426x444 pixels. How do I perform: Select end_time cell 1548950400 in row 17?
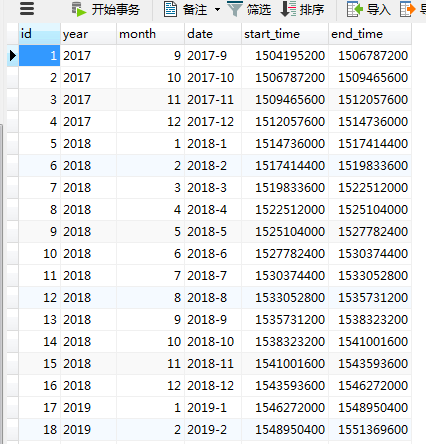coord(370,408)
